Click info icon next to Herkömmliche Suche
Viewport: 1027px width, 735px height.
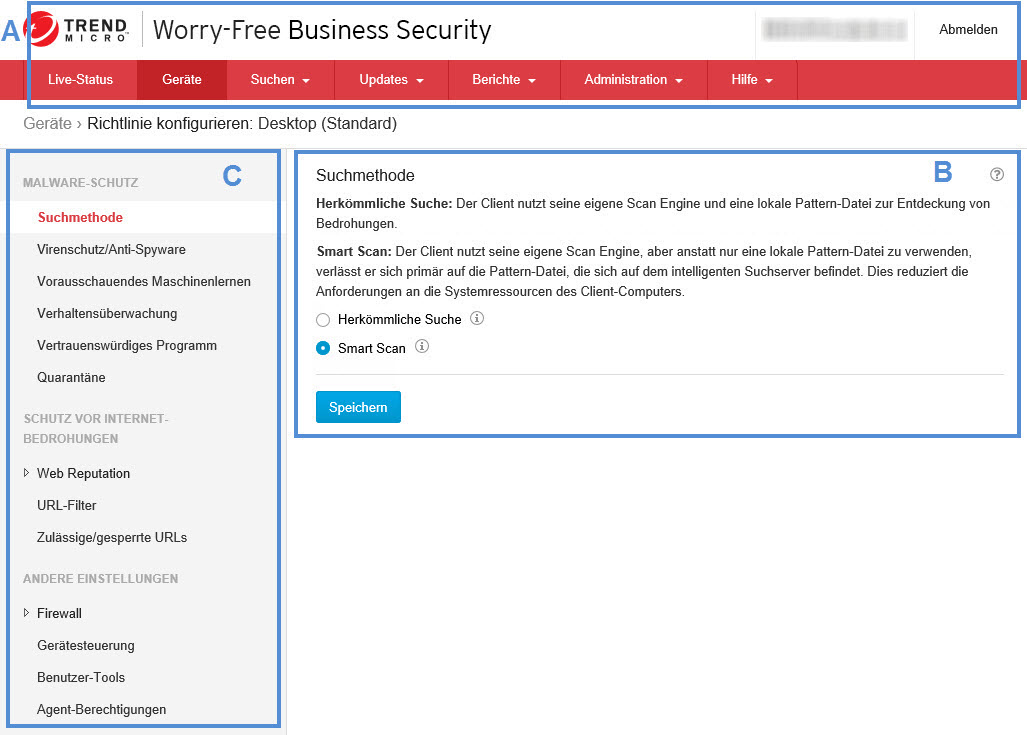point(477,319)
